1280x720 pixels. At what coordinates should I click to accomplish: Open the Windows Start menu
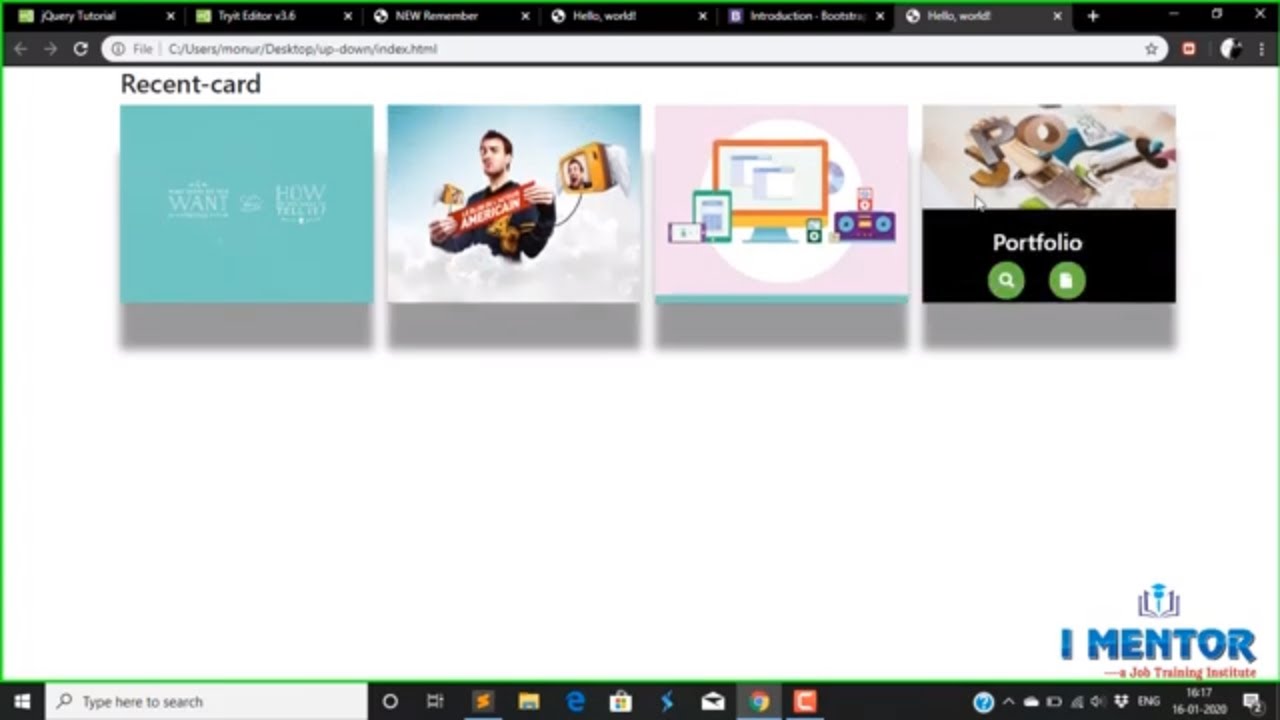point(22,701)
